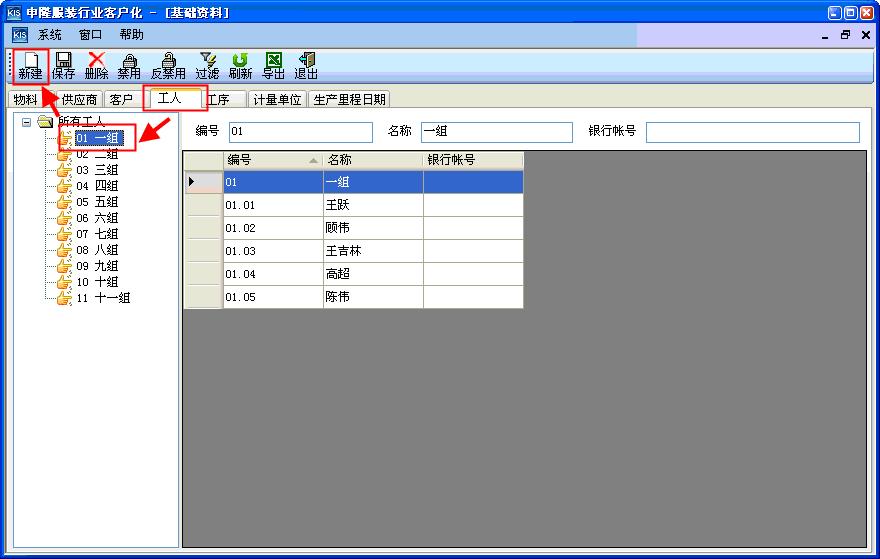Click the 名称 text field
Viewport: 880px width, 559px height.
(x=496, y=132)
